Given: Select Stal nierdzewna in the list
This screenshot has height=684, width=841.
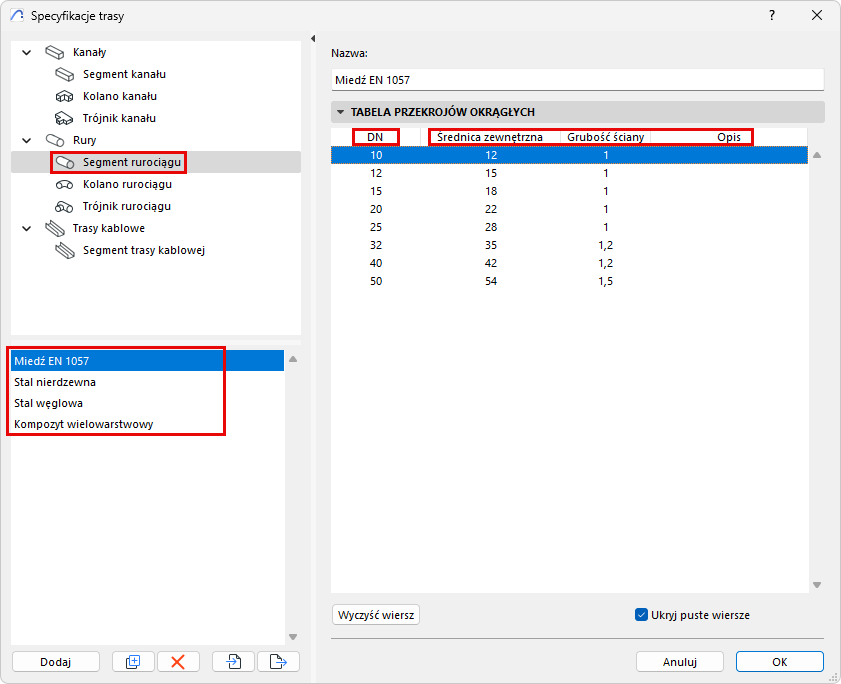Looking at the screenshot, I should (147, 382).
